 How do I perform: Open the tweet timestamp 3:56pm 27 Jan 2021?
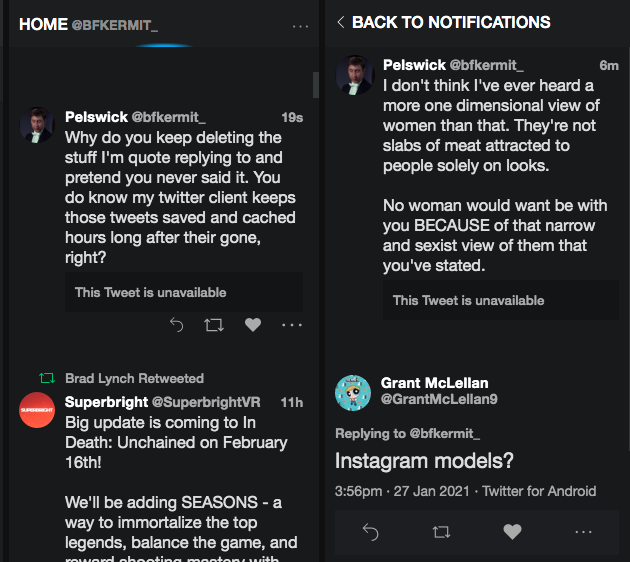click(x=402, y=491)
